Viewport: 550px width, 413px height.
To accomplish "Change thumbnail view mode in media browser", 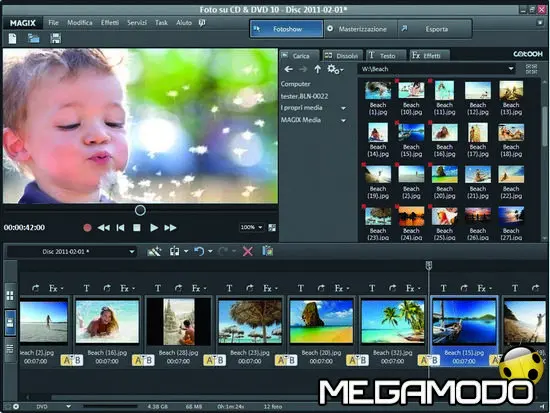I will point(531,69).
